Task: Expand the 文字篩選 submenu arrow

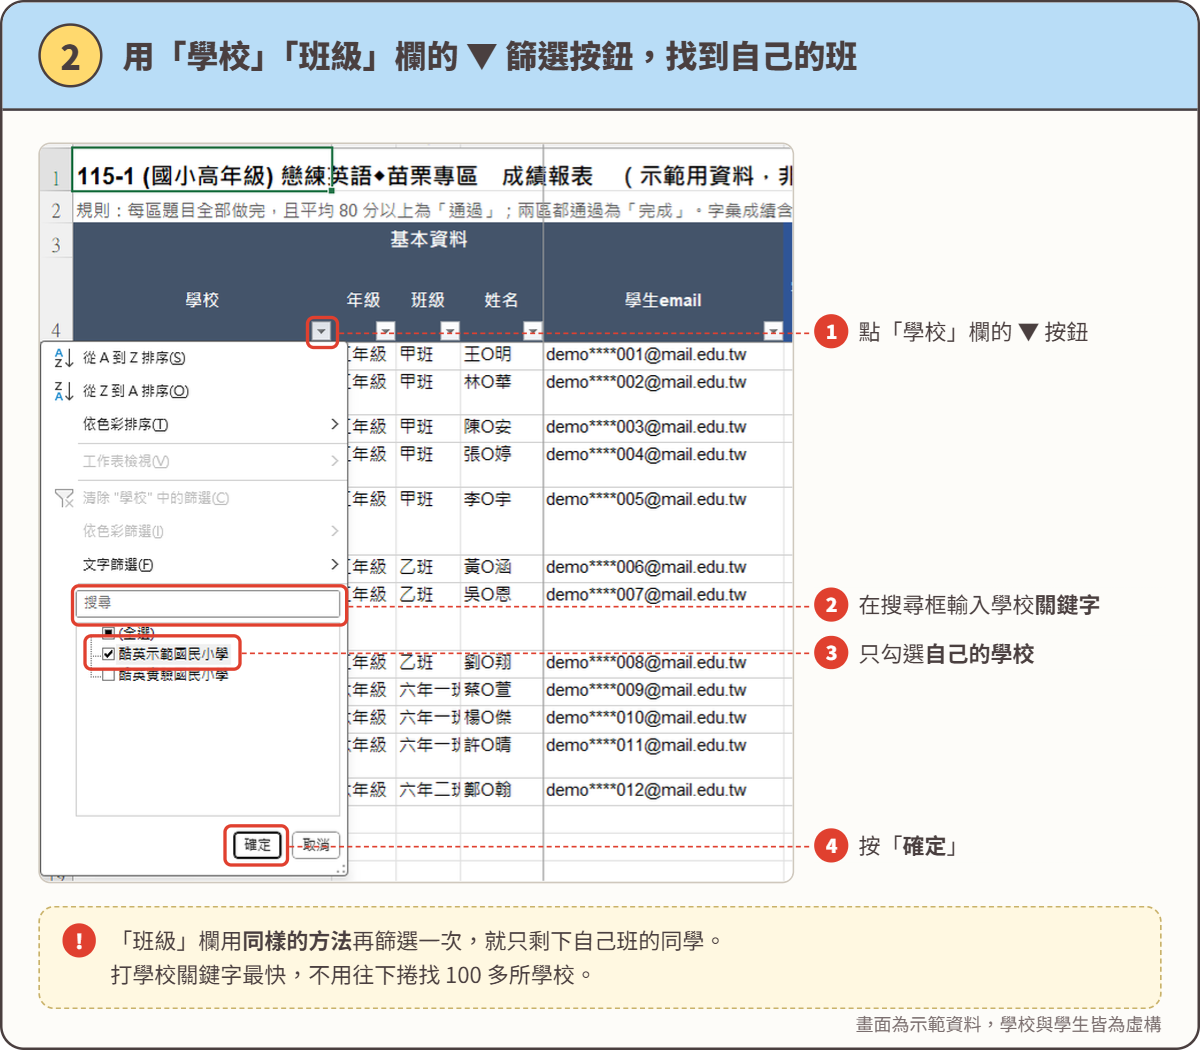Action: 334,565
